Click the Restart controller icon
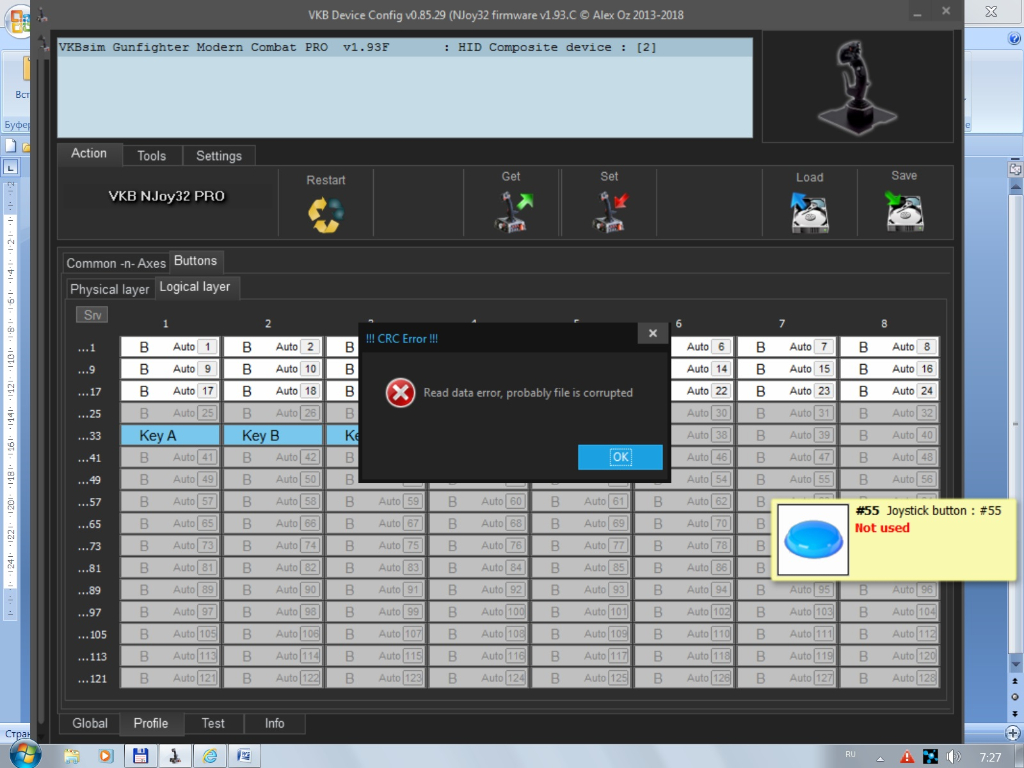 [325, 213]
